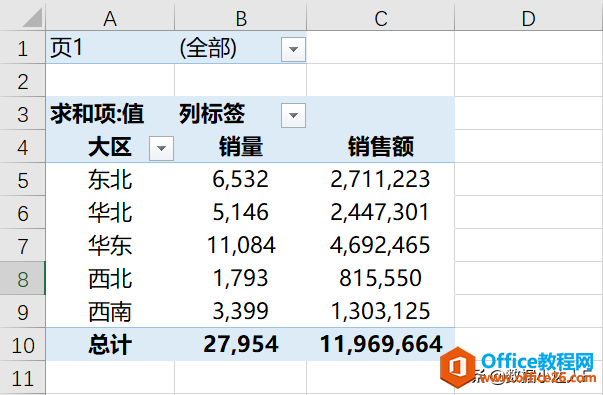Click the 求和项:值 cell

point(110,114)
